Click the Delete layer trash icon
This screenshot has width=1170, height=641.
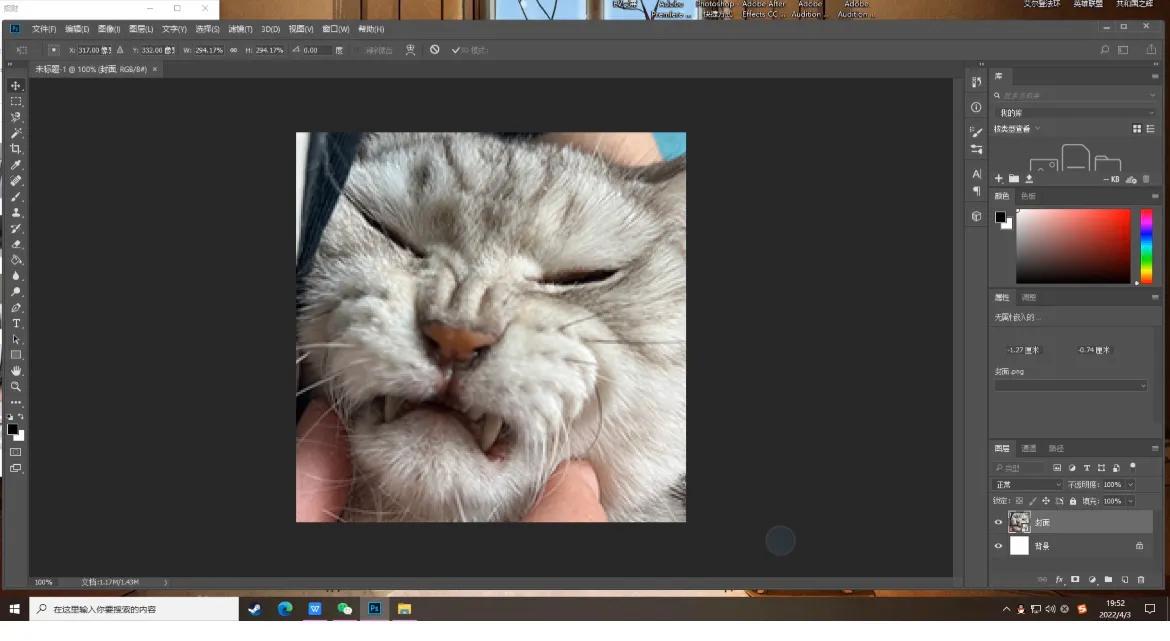point(1140,579)
